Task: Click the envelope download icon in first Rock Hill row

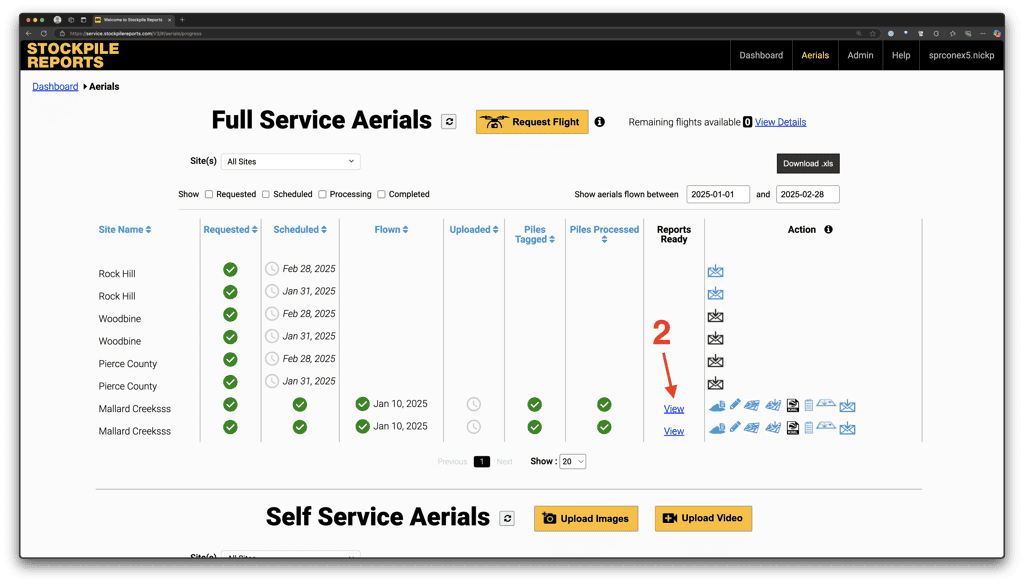Action: 715,271
